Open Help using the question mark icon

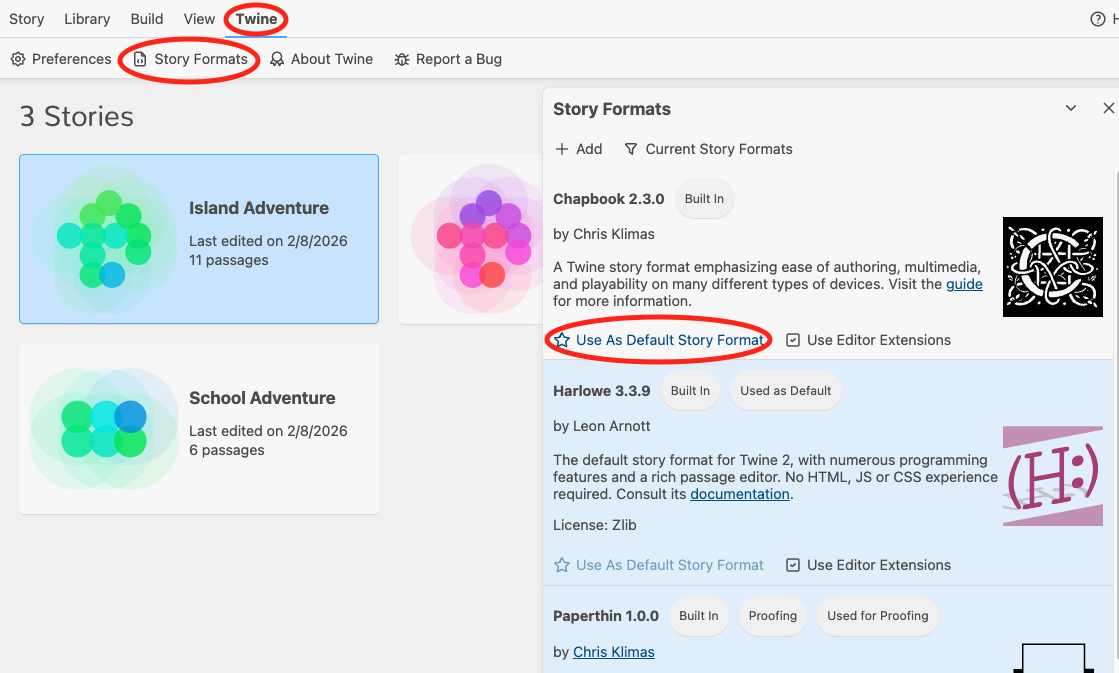[1098, 19]
